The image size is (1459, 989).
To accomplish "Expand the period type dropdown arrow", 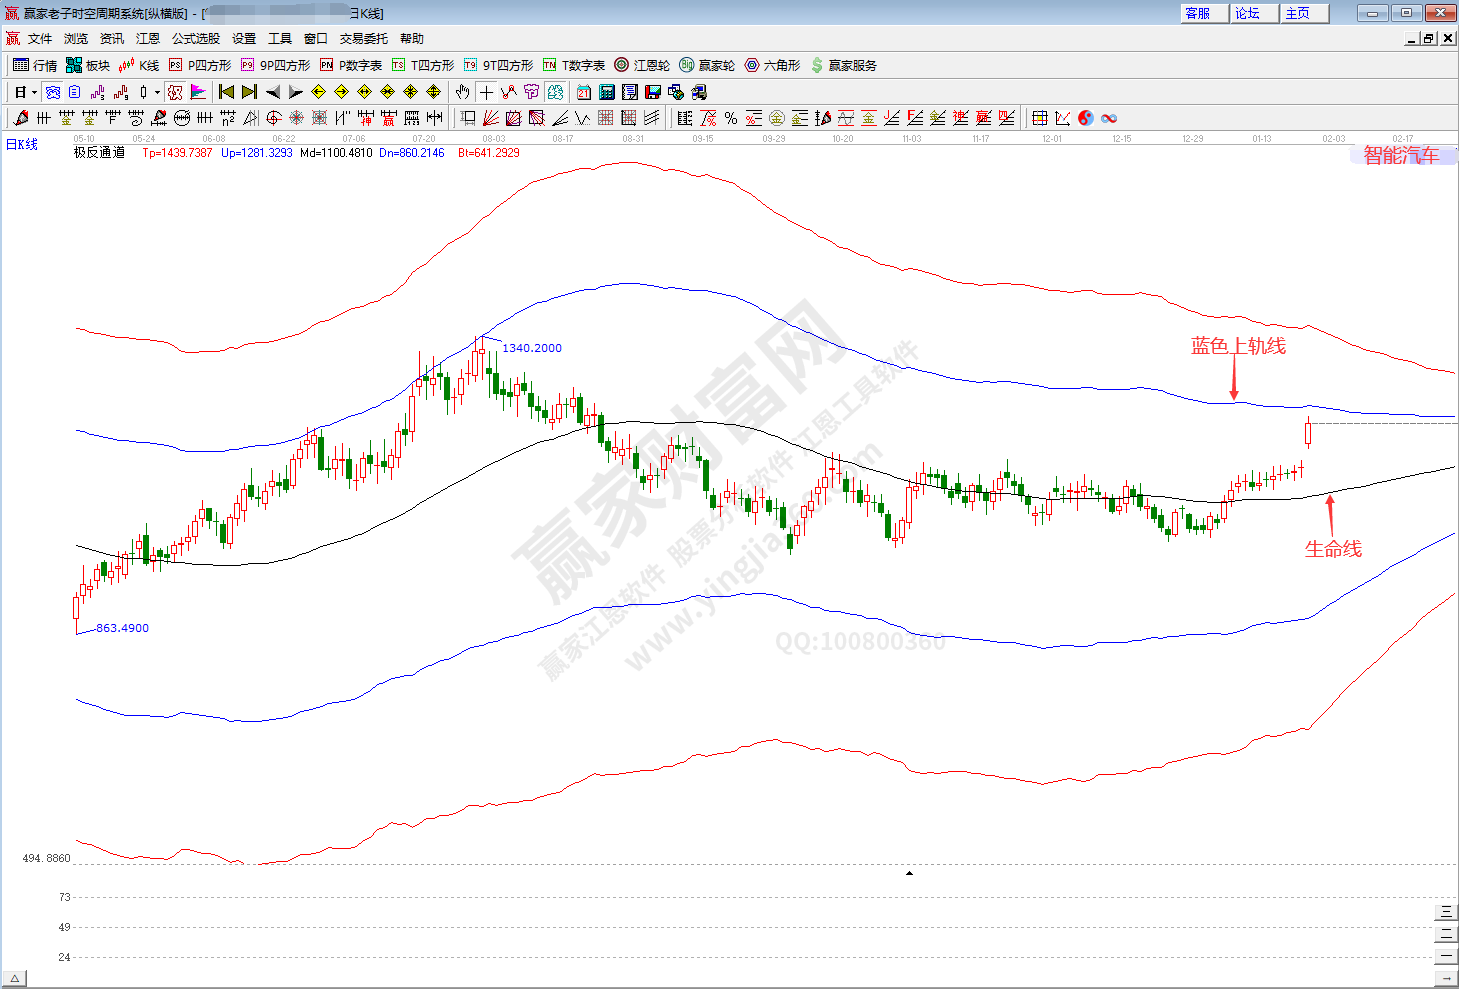I will click(x=34, y=92).
